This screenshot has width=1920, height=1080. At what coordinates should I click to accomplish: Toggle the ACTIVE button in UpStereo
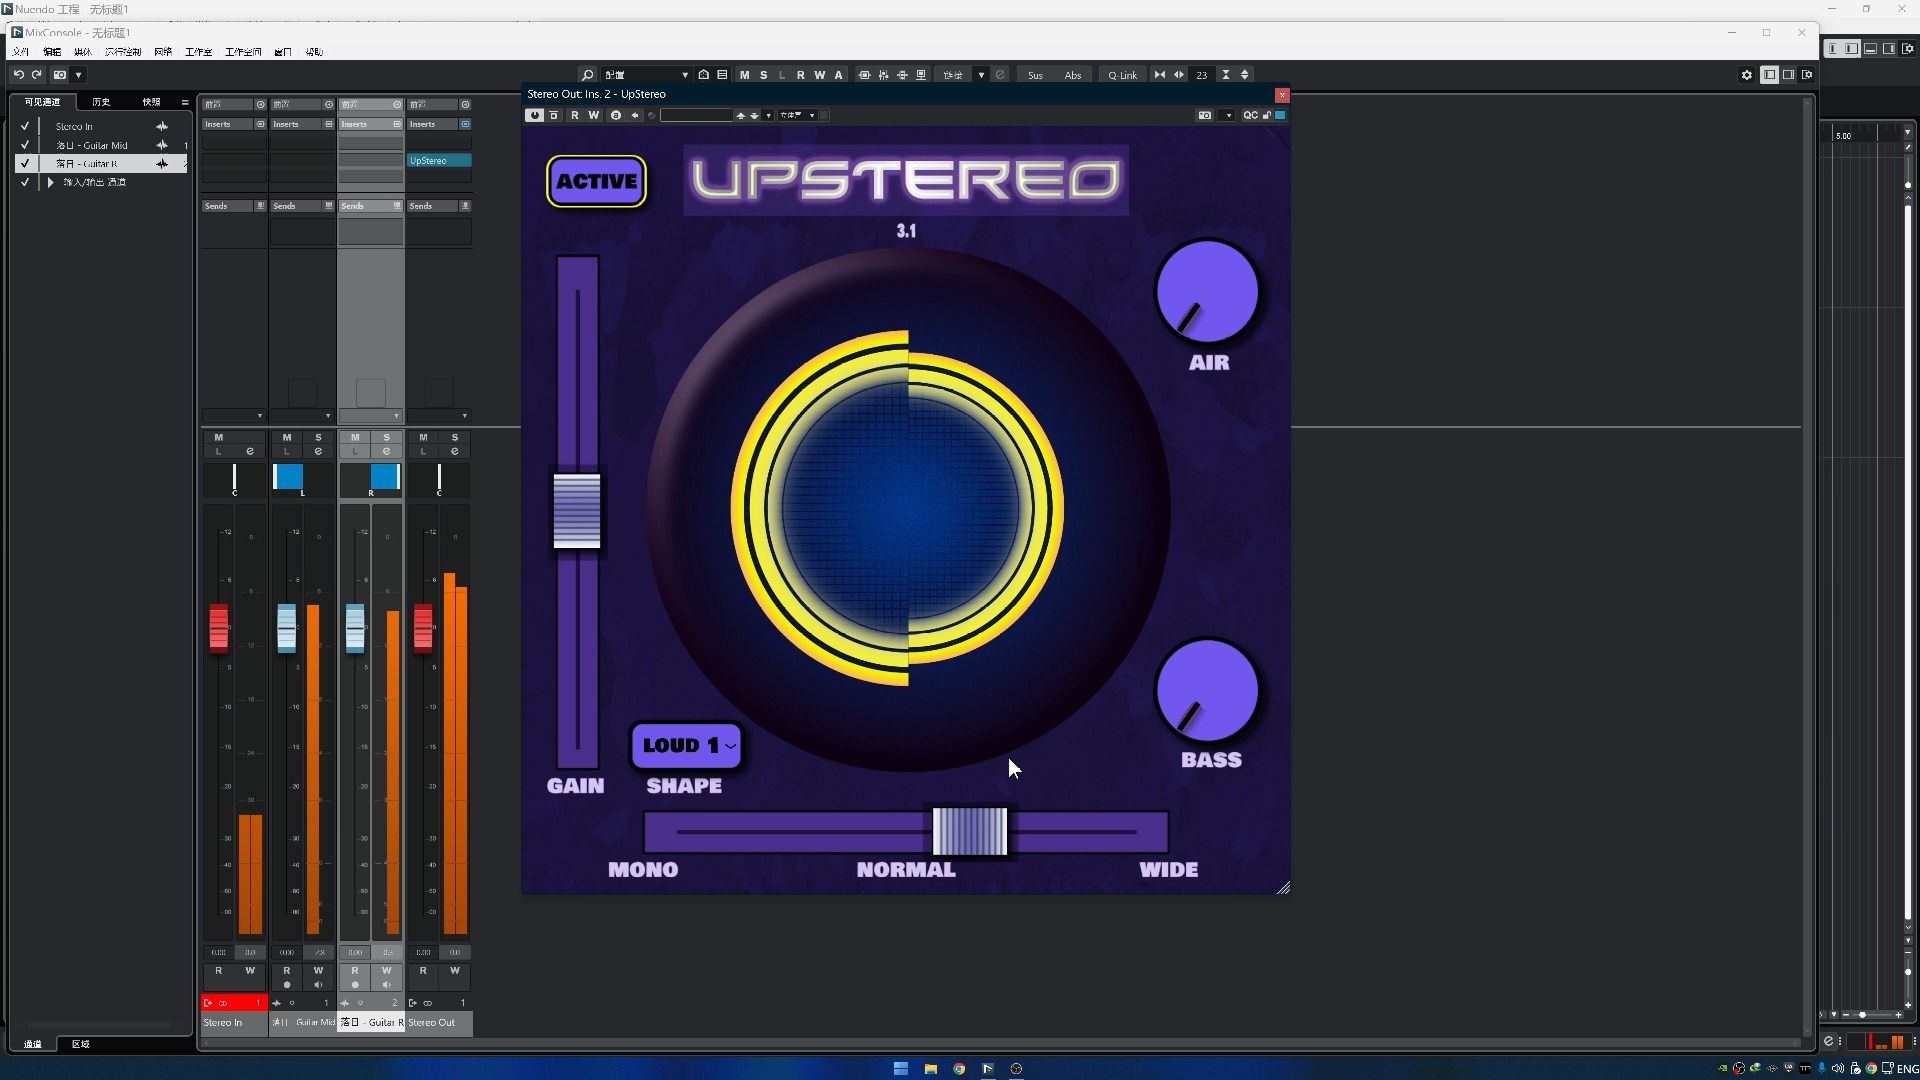[x=597, y=182]
